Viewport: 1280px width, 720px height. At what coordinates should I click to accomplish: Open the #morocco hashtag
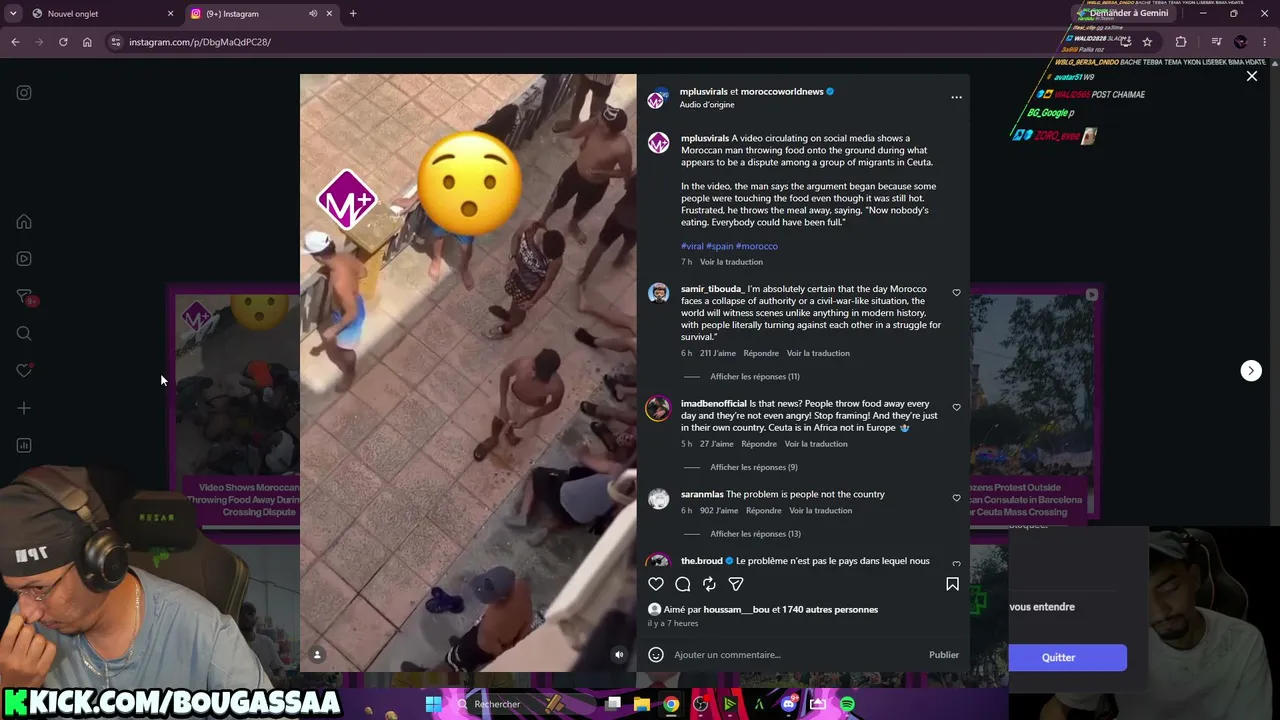coord(757,246)
